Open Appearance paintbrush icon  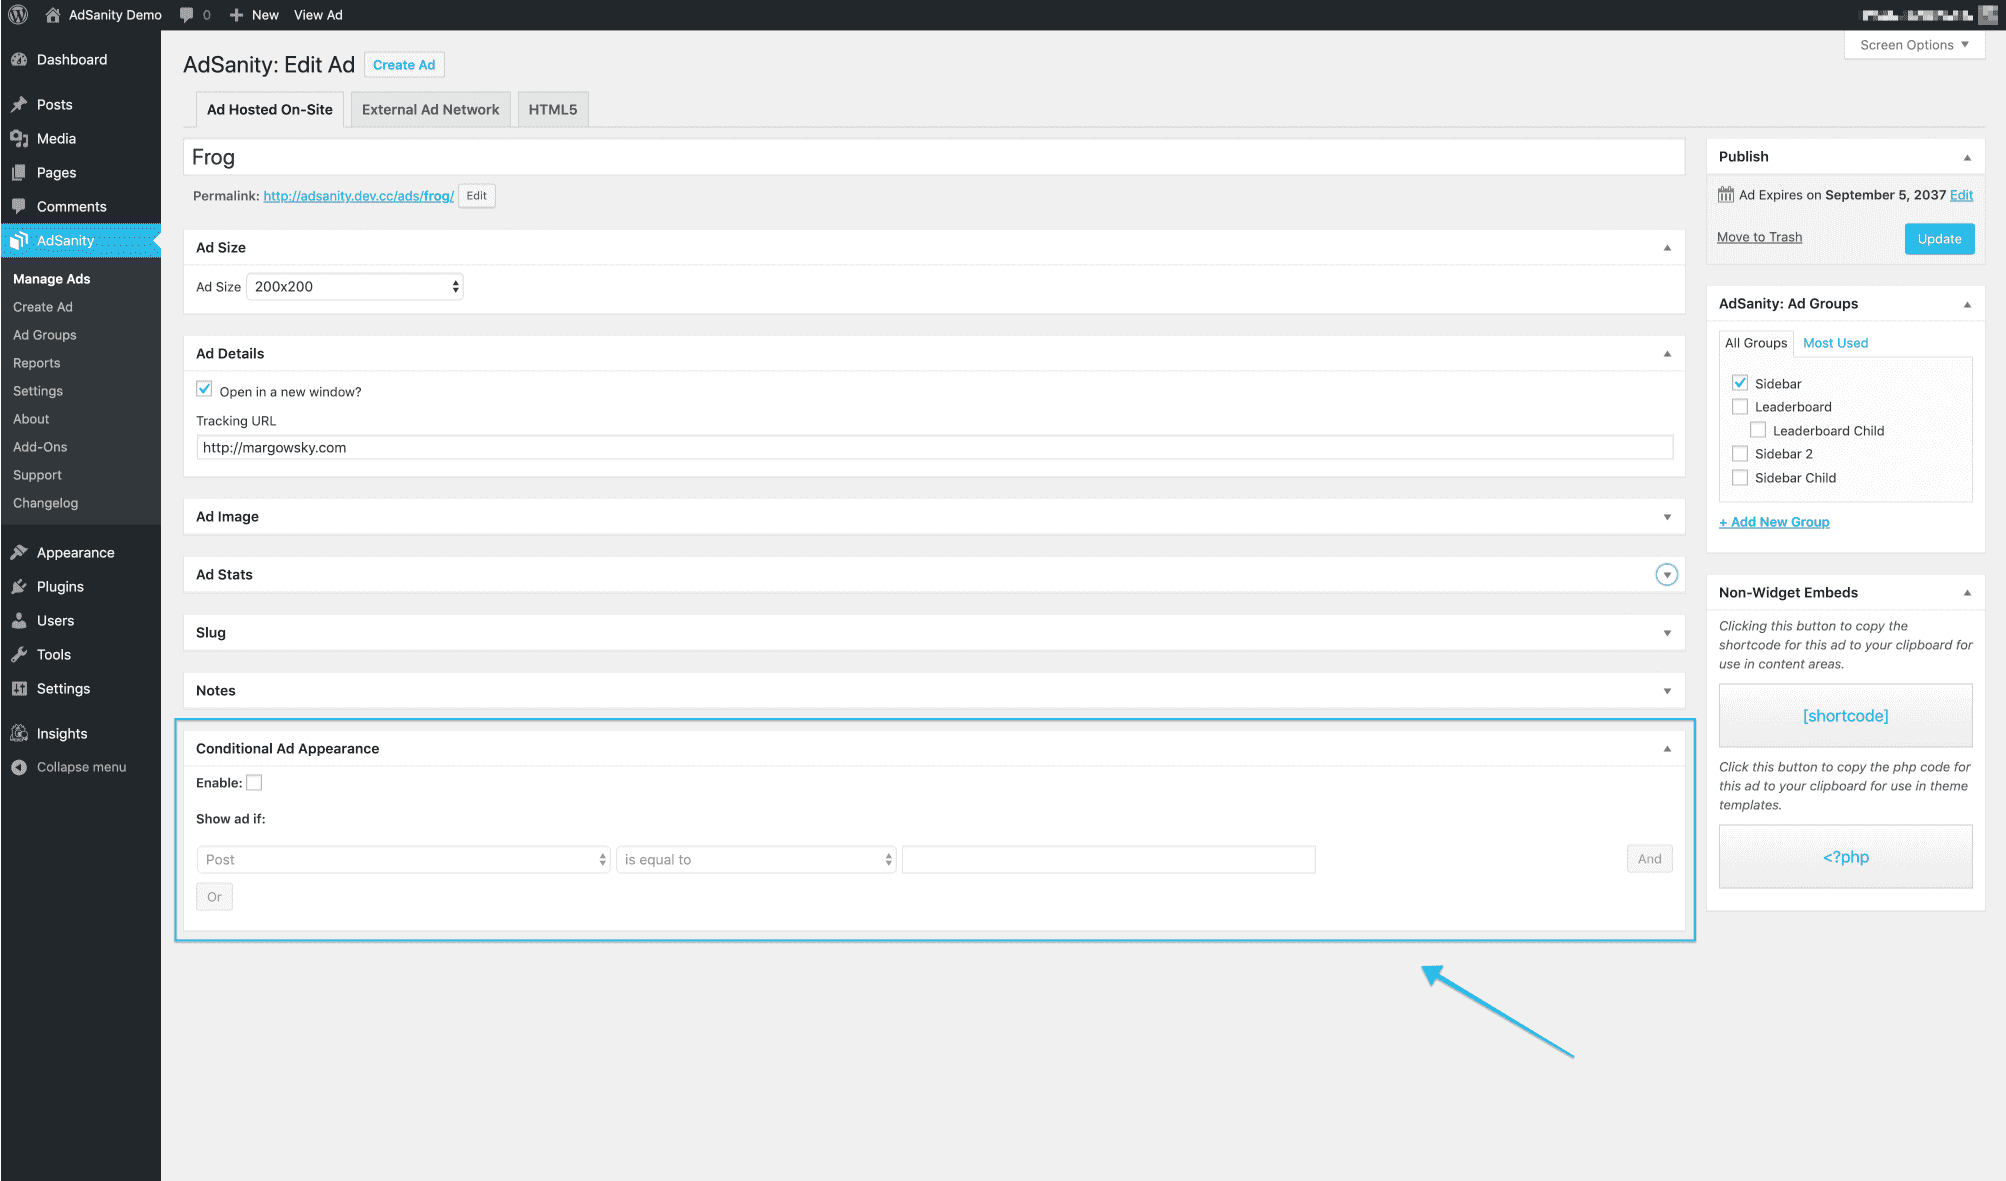[19, 552]
